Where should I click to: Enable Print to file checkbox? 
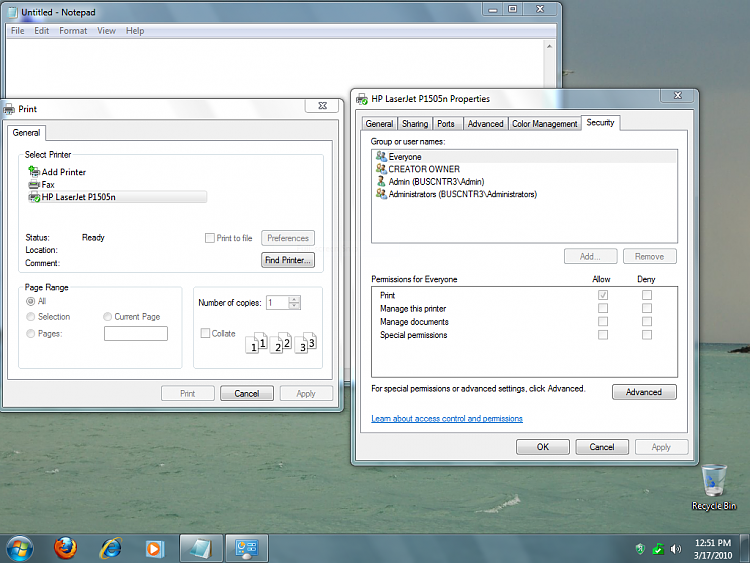click(x=210, y=238)
